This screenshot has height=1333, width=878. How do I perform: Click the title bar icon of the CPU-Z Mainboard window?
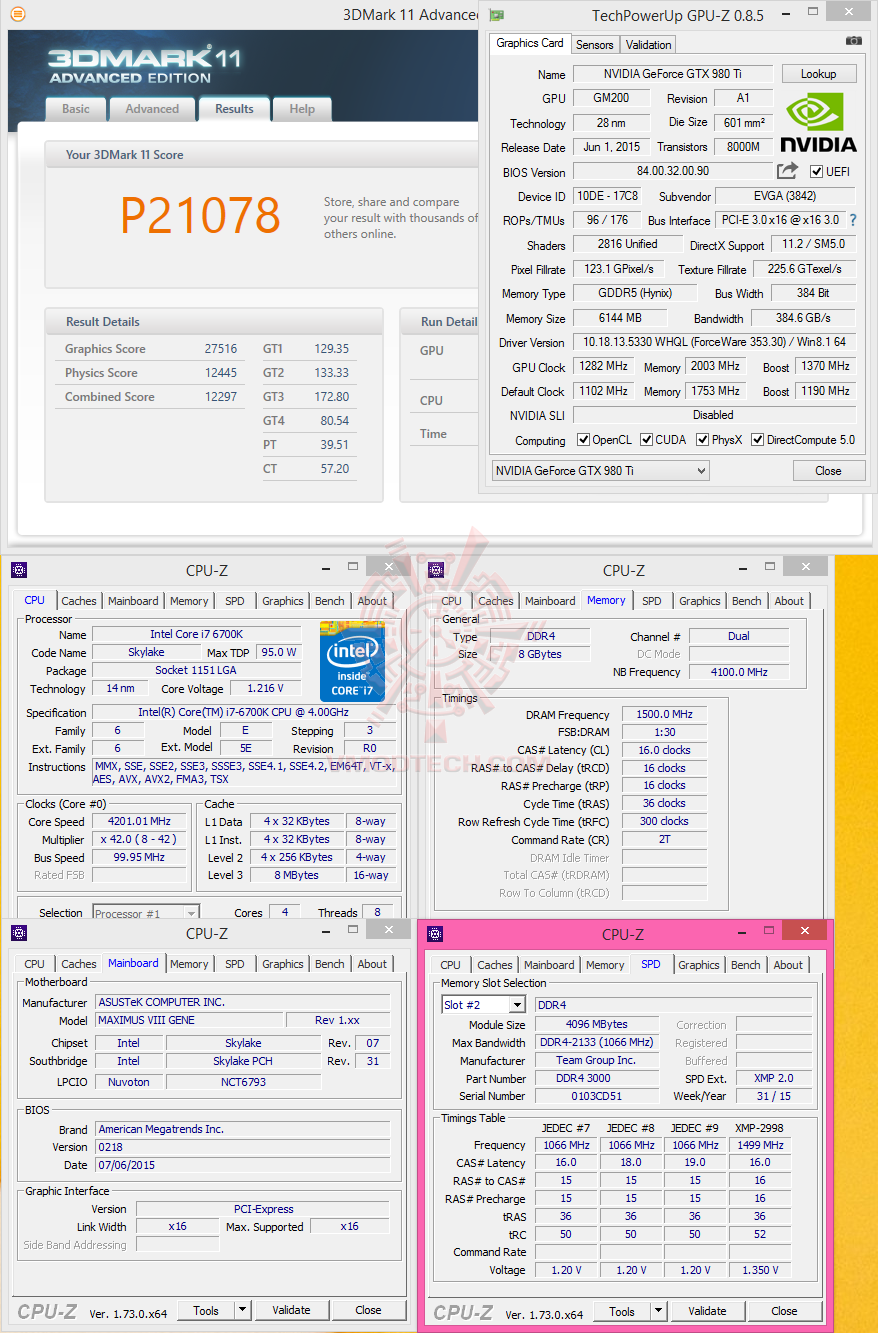point(19,933)
